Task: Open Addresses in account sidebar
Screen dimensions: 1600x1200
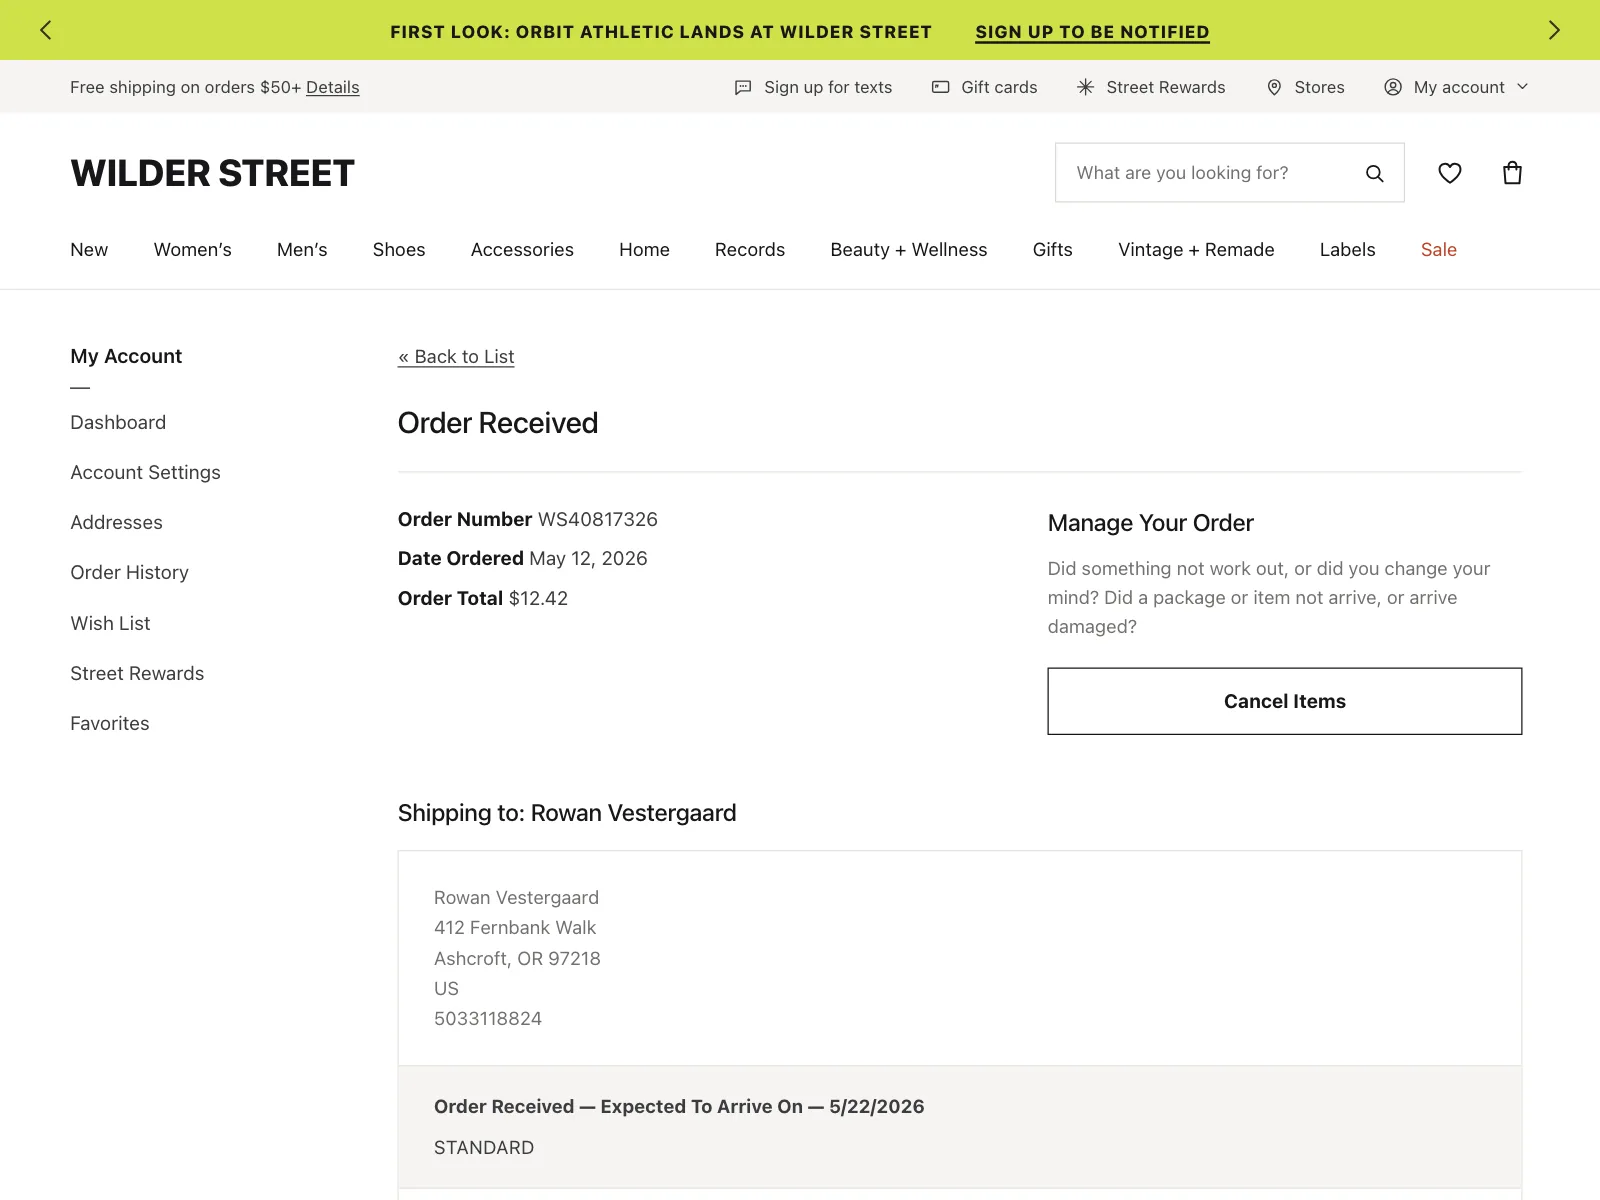Action: pos(116,523)
